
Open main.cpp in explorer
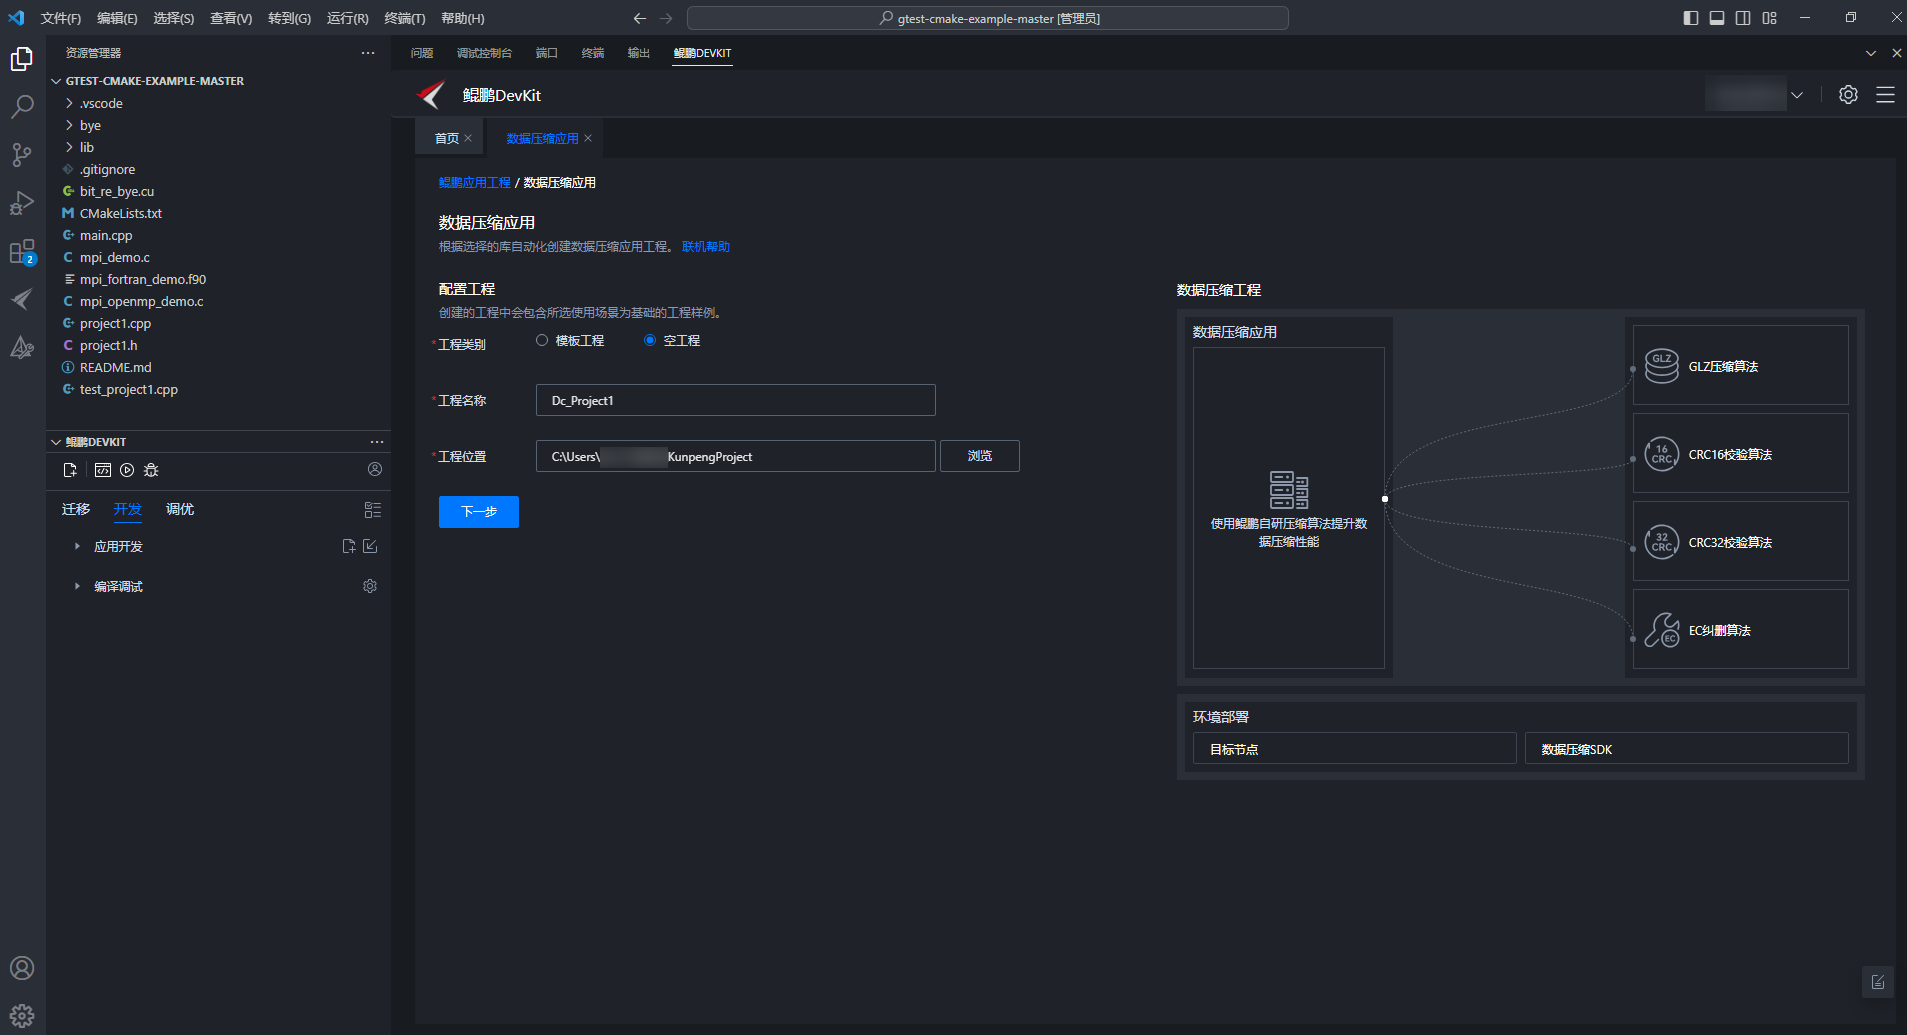point(106,235)
